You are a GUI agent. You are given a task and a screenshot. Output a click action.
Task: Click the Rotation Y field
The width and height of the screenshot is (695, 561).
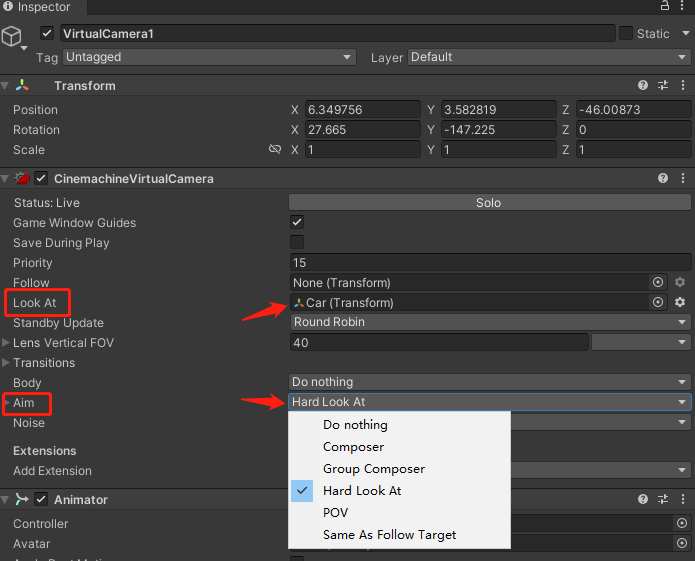(x=499, y=129)
